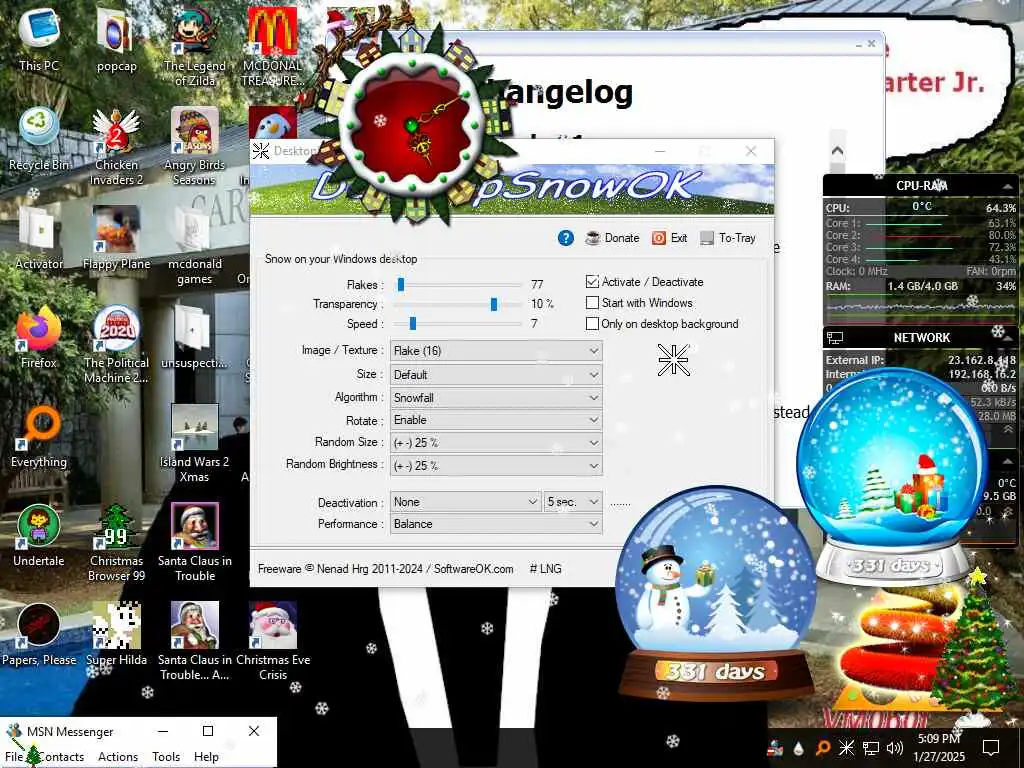
Task: Open the Everything search desktop shortcut
Action: click(x=39, y=436)
